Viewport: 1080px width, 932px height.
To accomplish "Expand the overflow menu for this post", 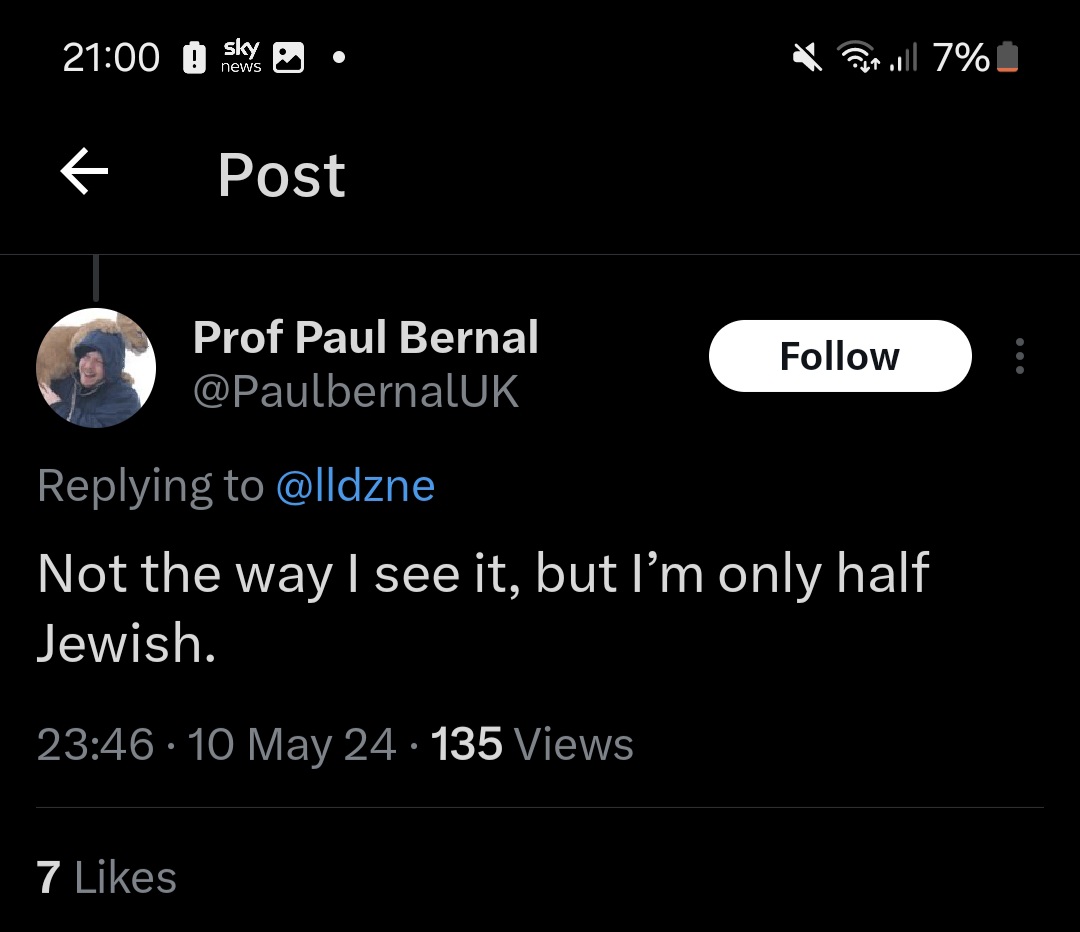I will coord(1019,355).
